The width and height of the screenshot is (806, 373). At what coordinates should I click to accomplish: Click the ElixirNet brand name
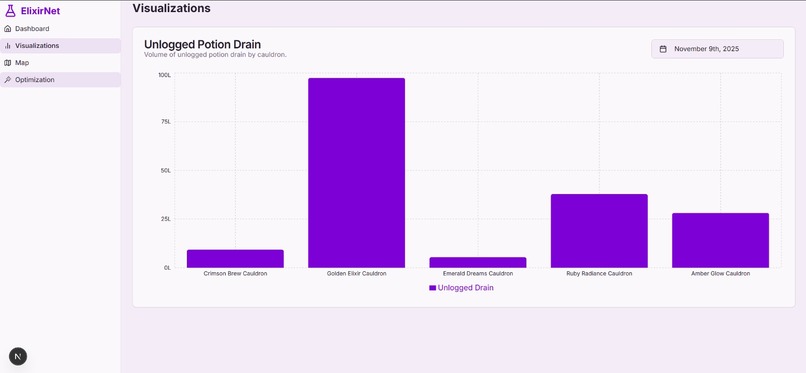[x=40, y=11]
